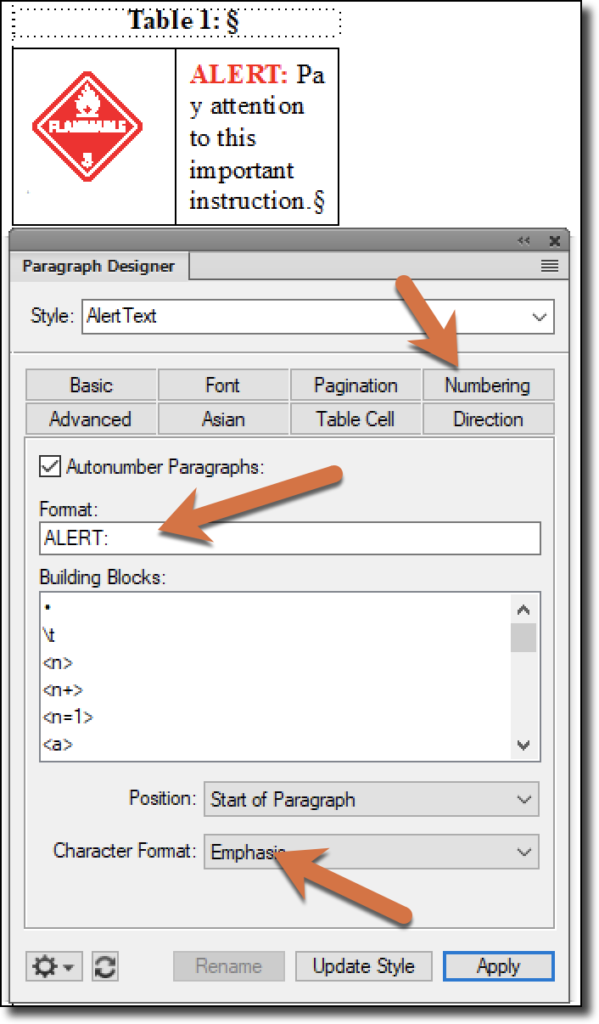
Task: Select the Numbering tab
Action: click(x=488, y=385)
